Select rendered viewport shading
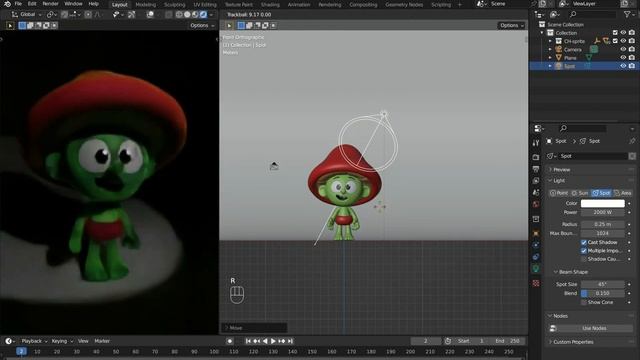This screenshot has height=360, width=640. point(203,14)
